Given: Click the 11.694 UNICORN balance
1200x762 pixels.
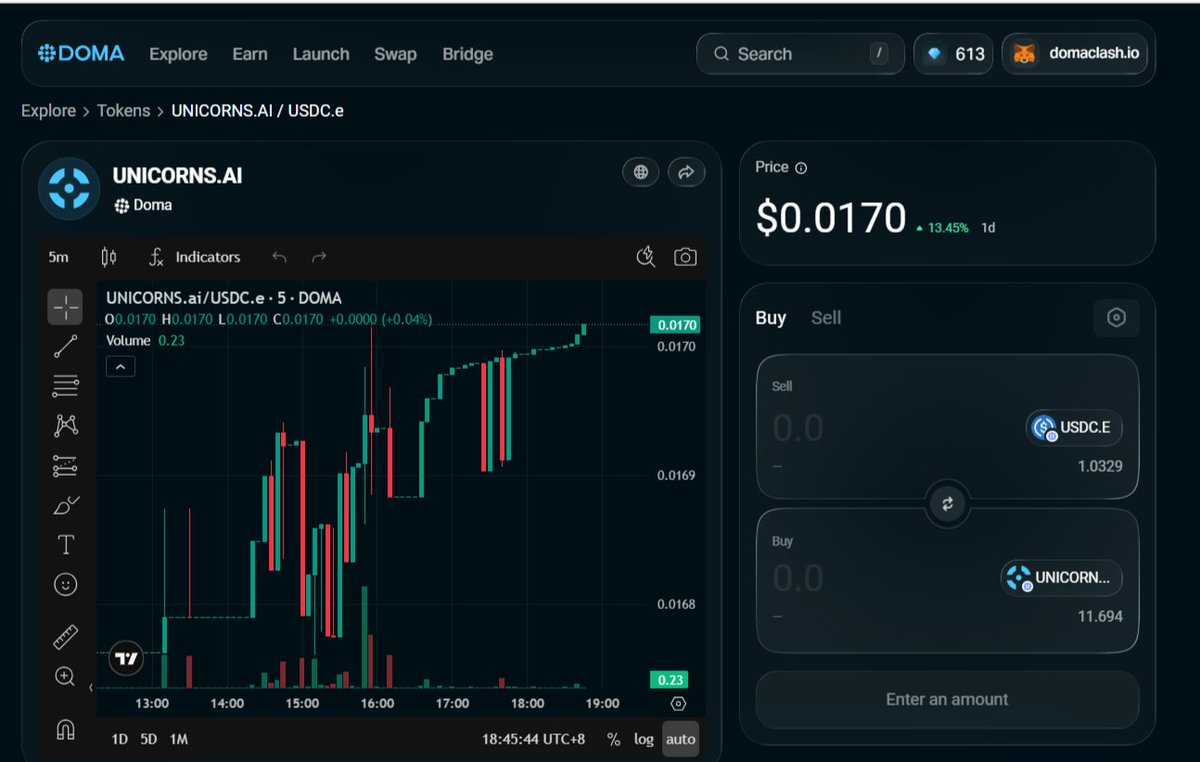Looking at the screenshot, I should click(1100, 616).
